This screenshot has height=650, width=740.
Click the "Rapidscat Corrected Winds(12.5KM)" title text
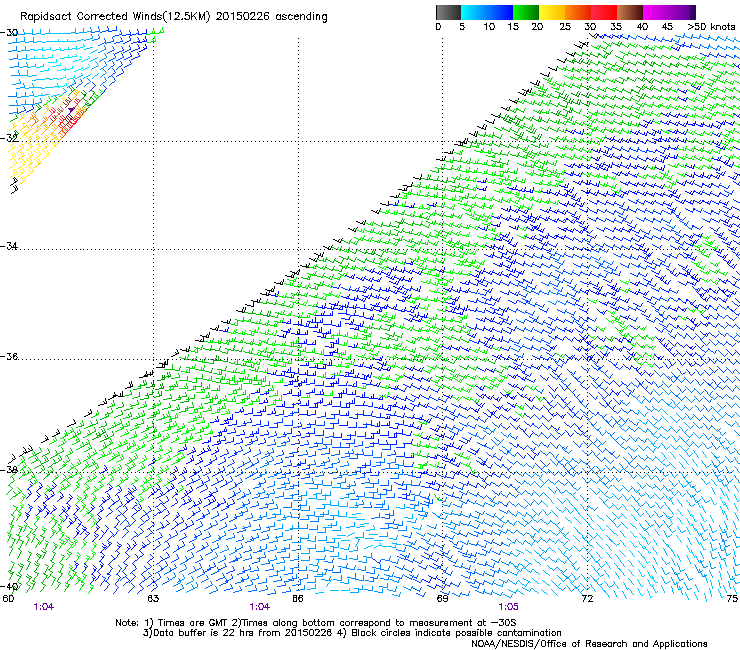(x=115, y=17)
